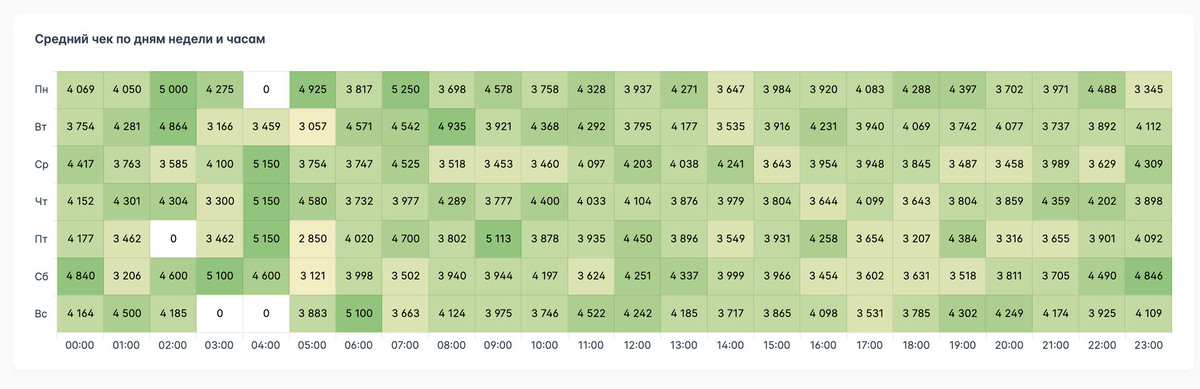
Task: Click the Пн 23:00 cell with 3 345
Action: 1148,90
